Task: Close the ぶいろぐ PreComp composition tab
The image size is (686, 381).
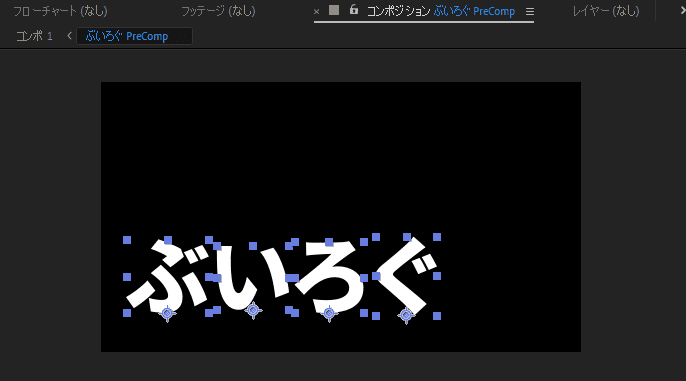Action: (x=316, y=12)
